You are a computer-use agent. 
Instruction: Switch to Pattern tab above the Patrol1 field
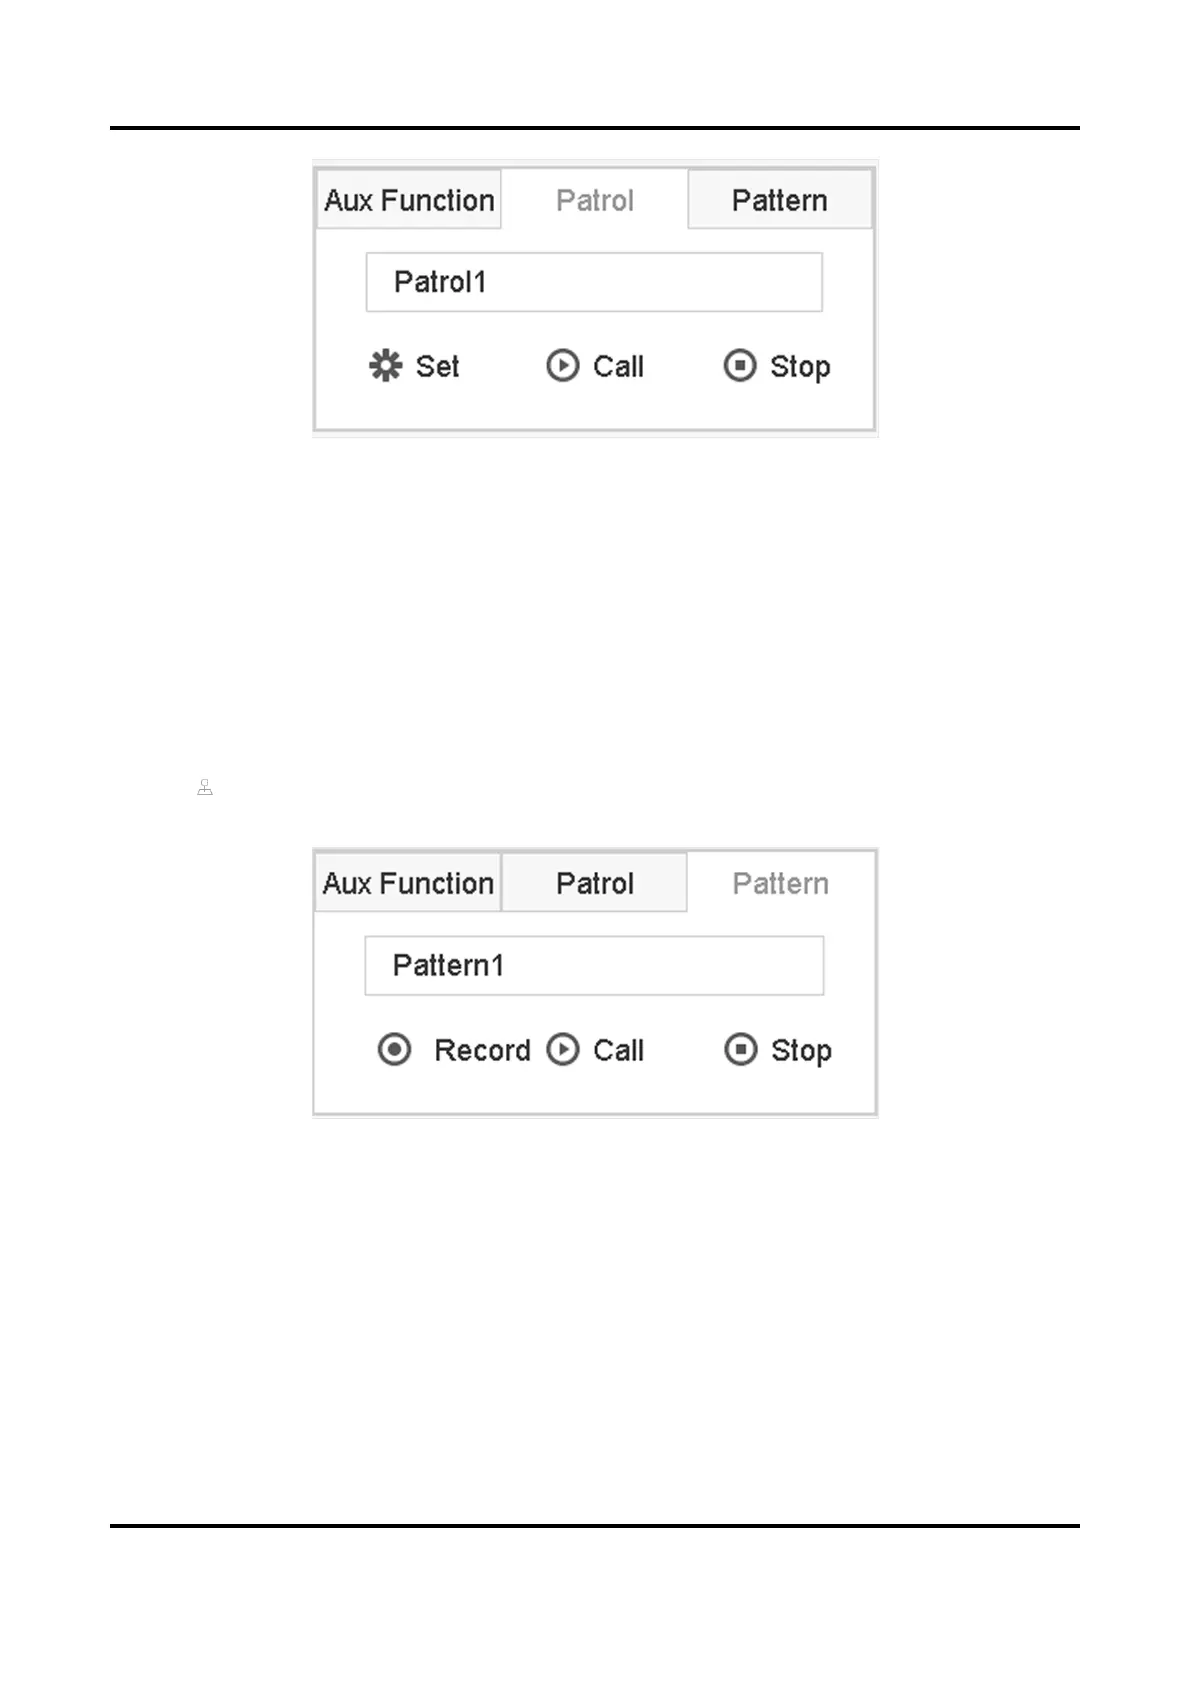pos(779,200)
